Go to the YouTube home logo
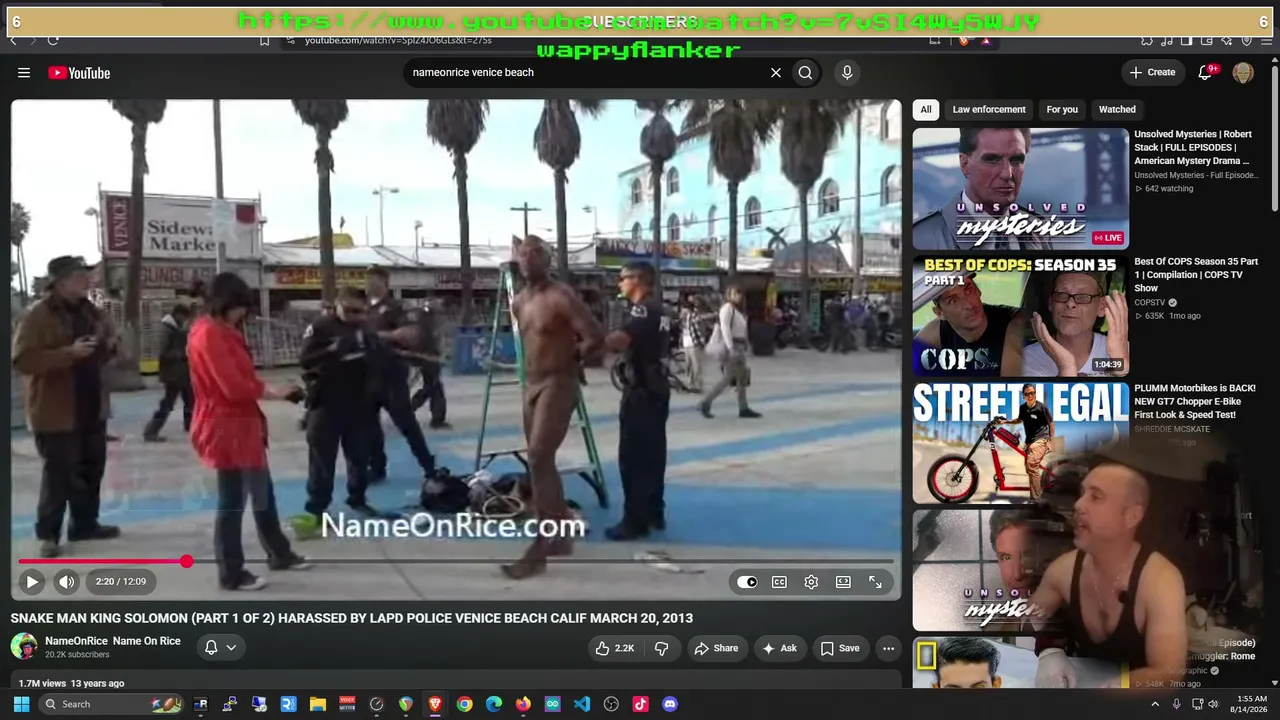The image size is (1280, 720). tap(79, 73)
